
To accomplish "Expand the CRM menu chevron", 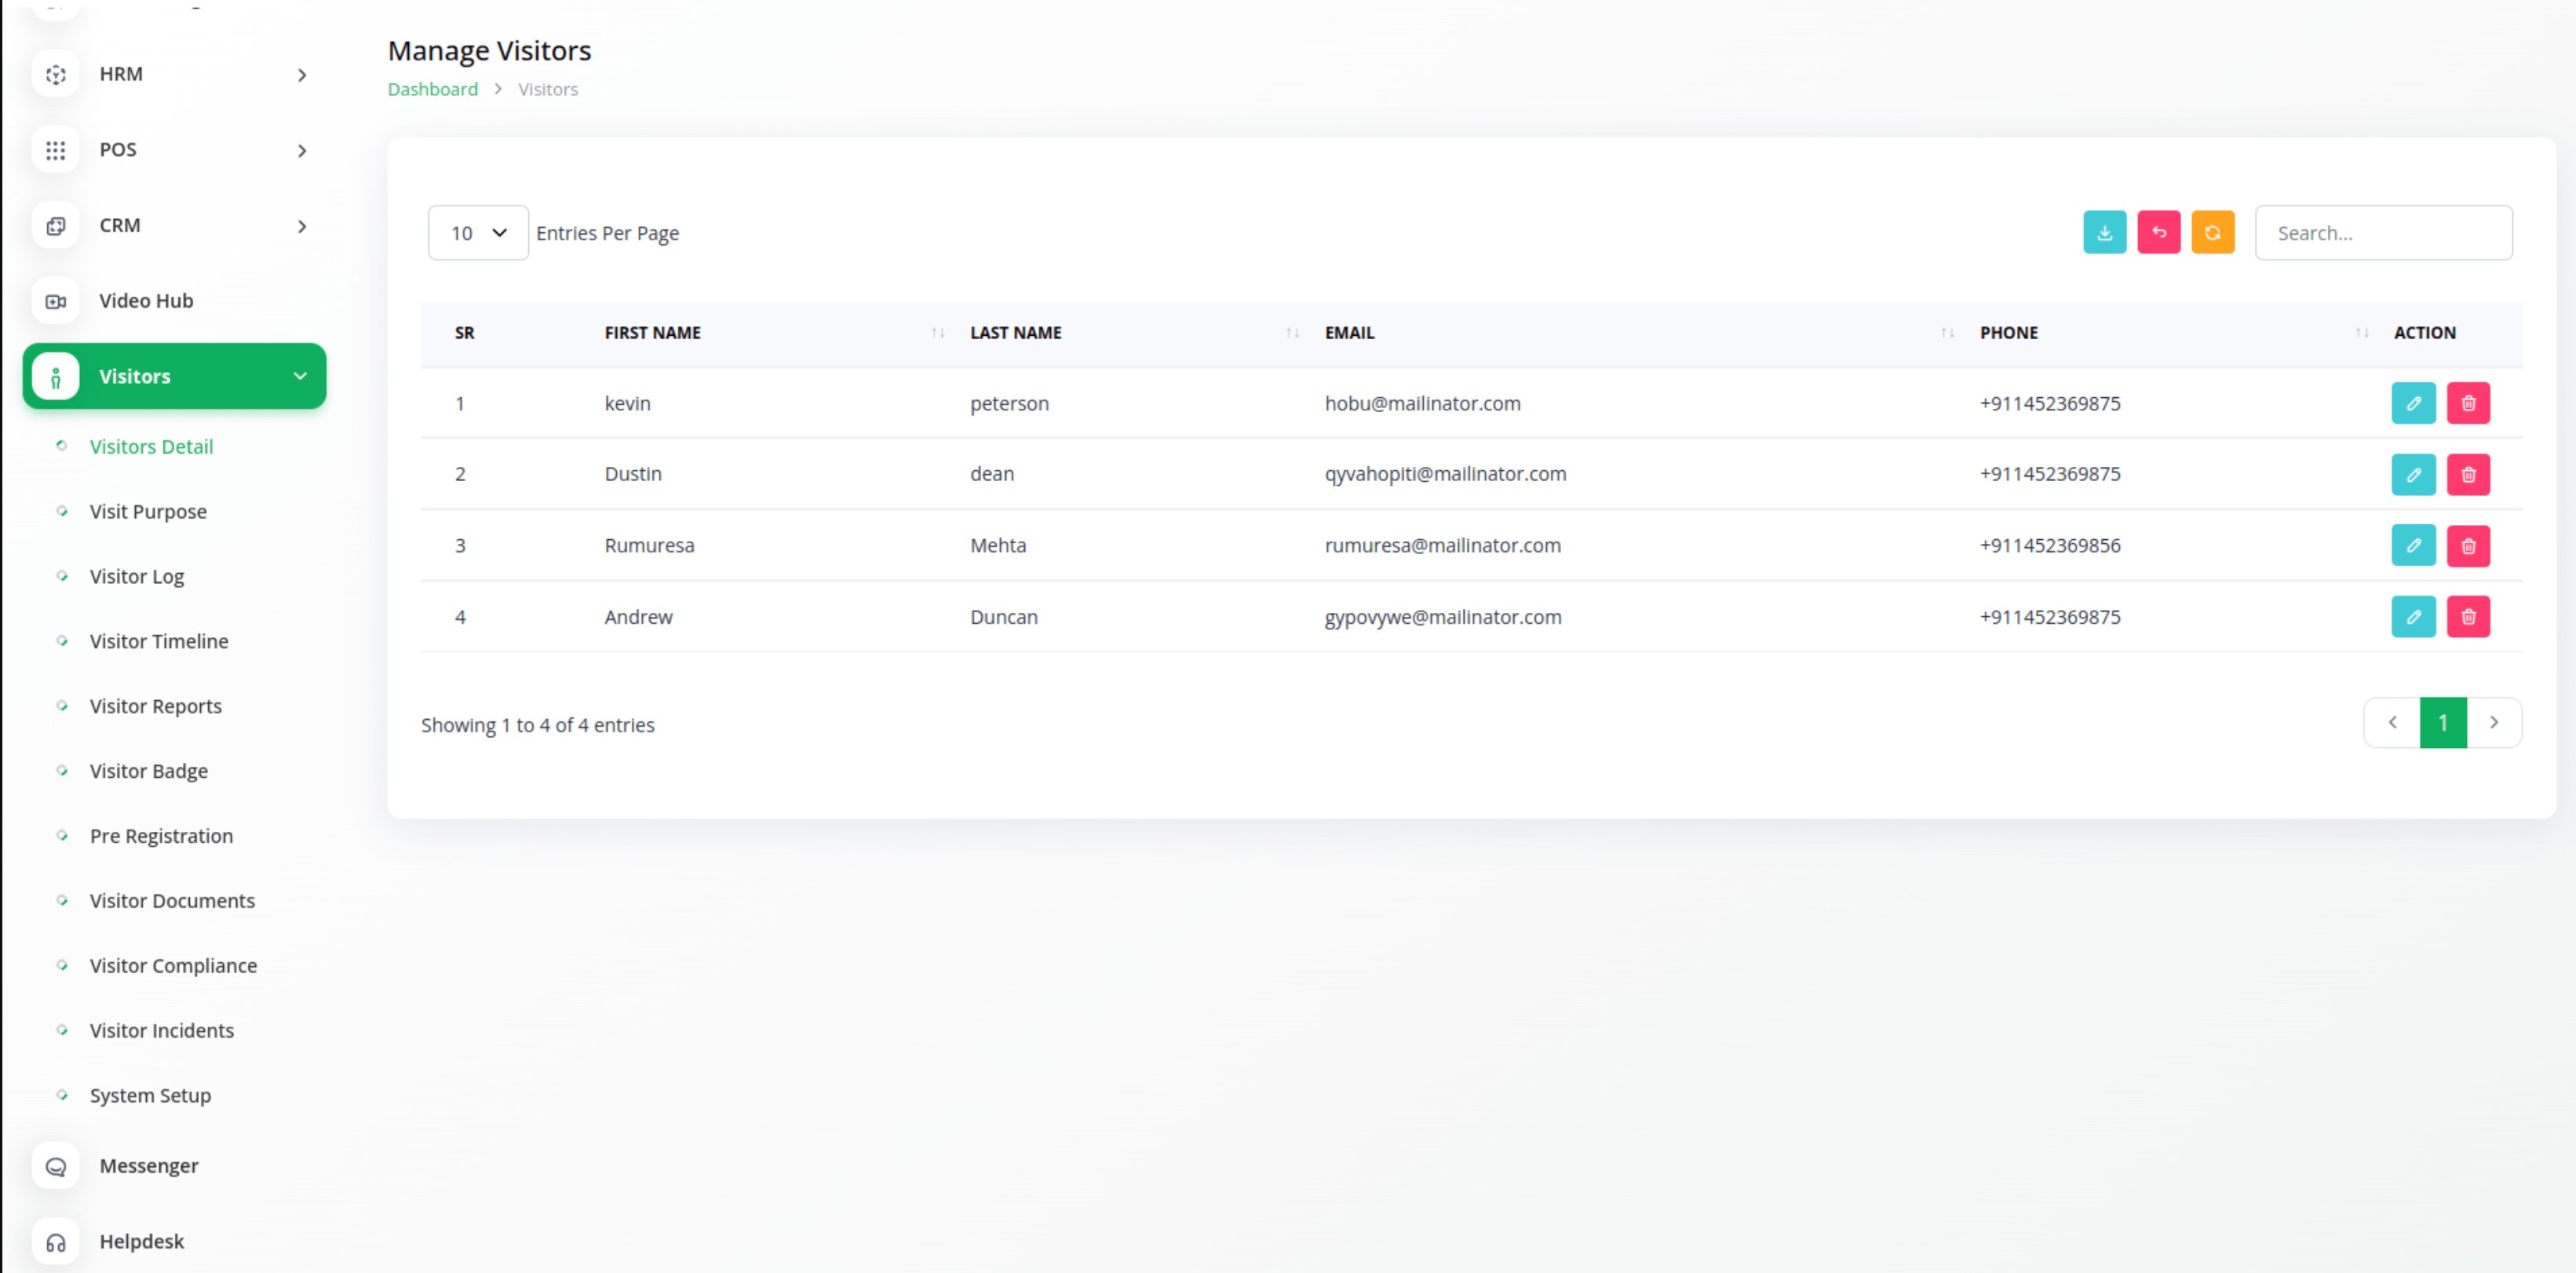I will point(302,227).
